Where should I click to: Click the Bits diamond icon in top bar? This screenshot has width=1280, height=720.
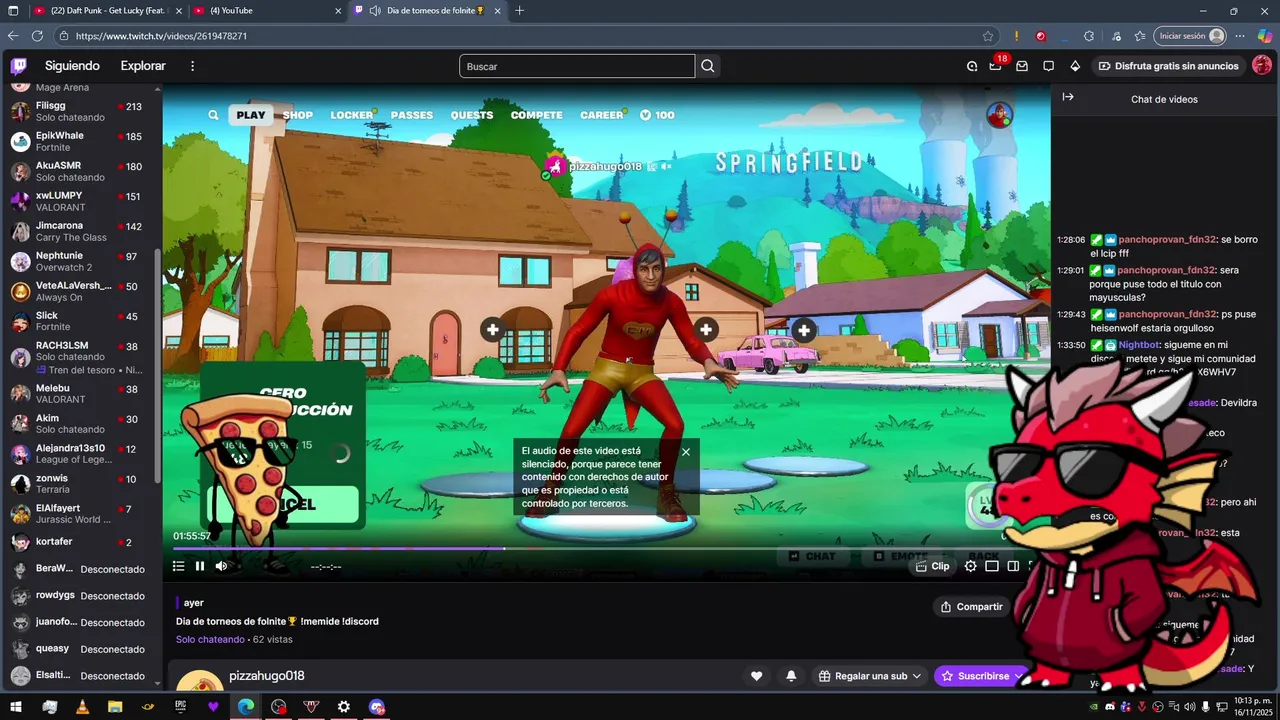1075,66
